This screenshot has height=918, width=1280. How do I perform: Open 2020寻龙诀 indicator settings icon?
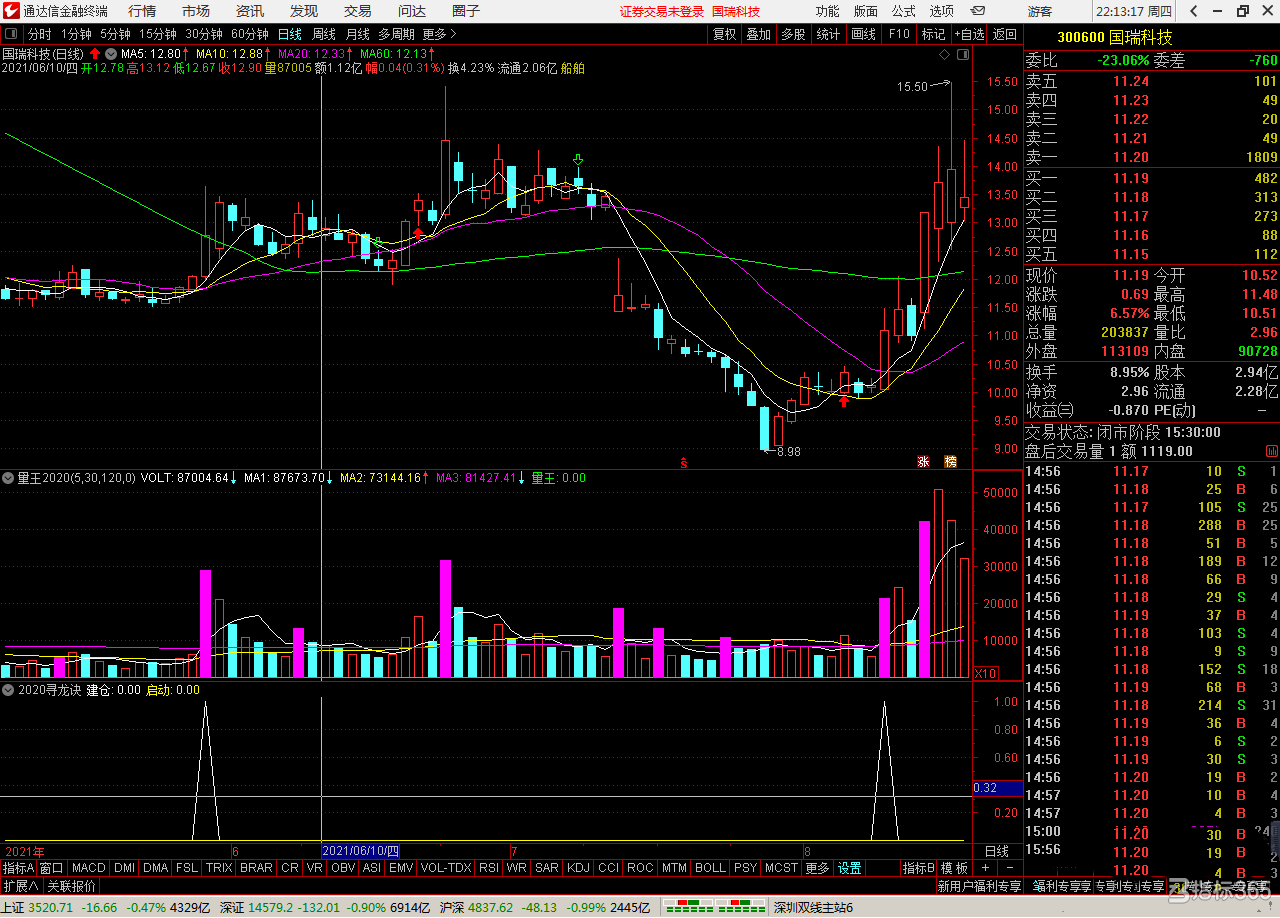(x=9, y=689)
